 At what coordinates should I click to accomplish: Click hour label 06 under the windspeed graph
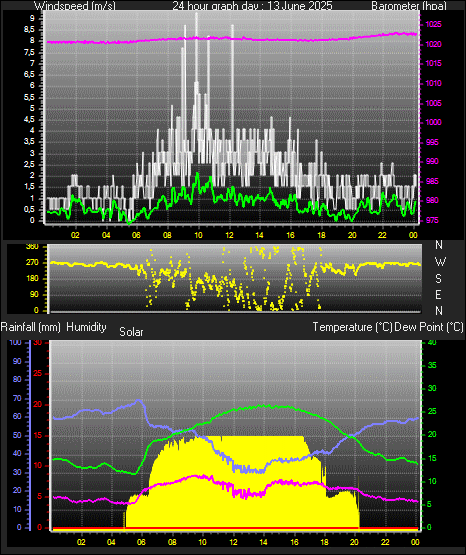click(x=137, y=235)
